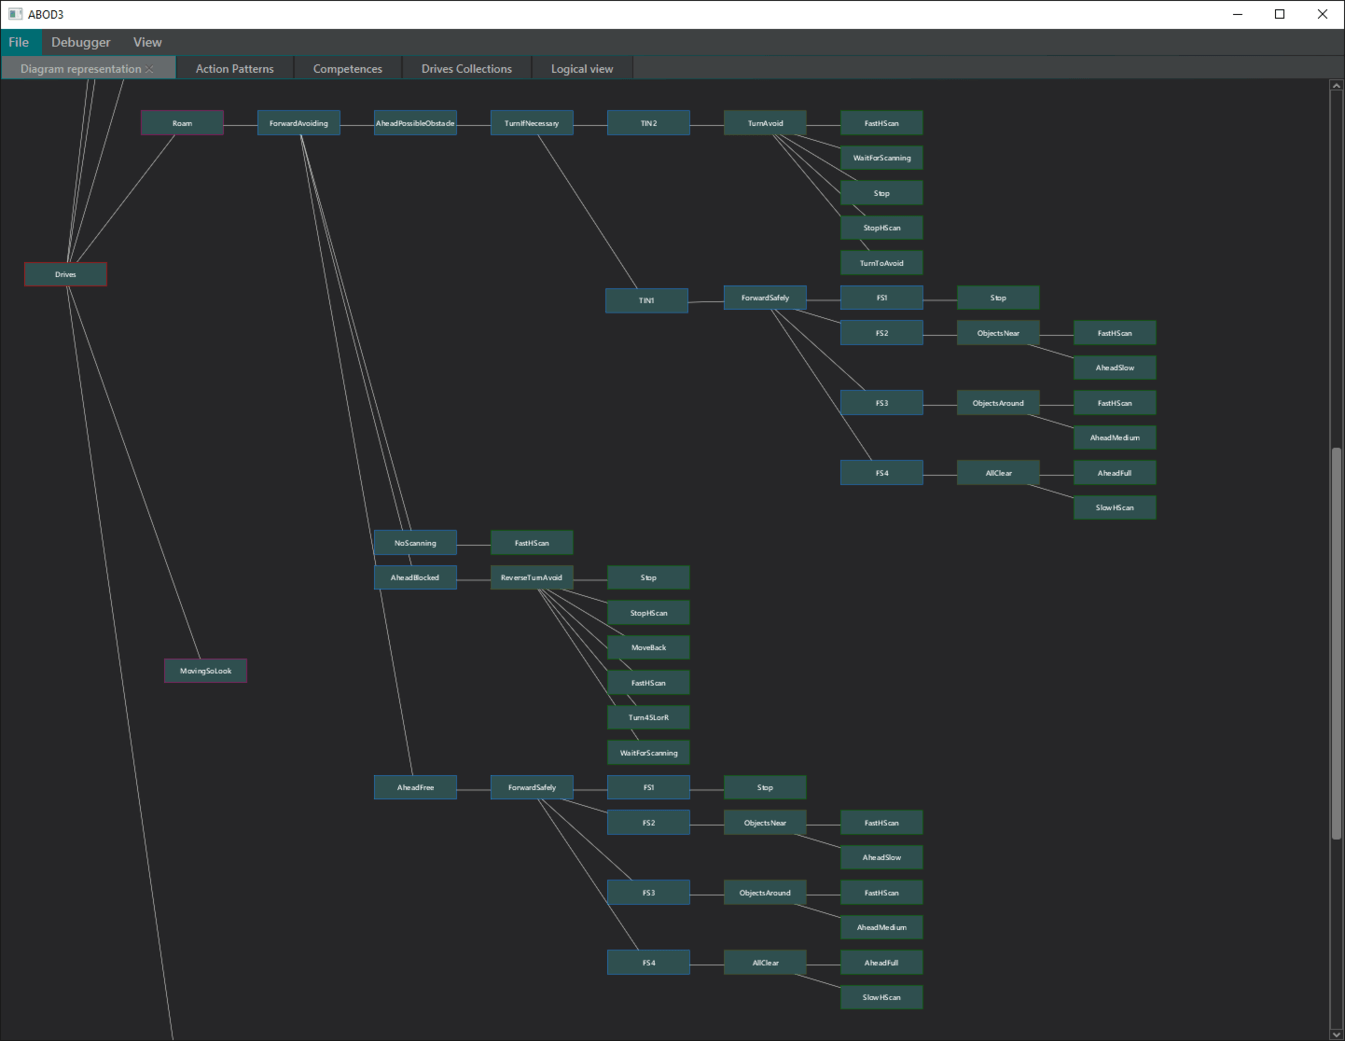Switch to the Logical view tab
This screenshot has height=1041, width=1345.
click(x=582, y=69)
